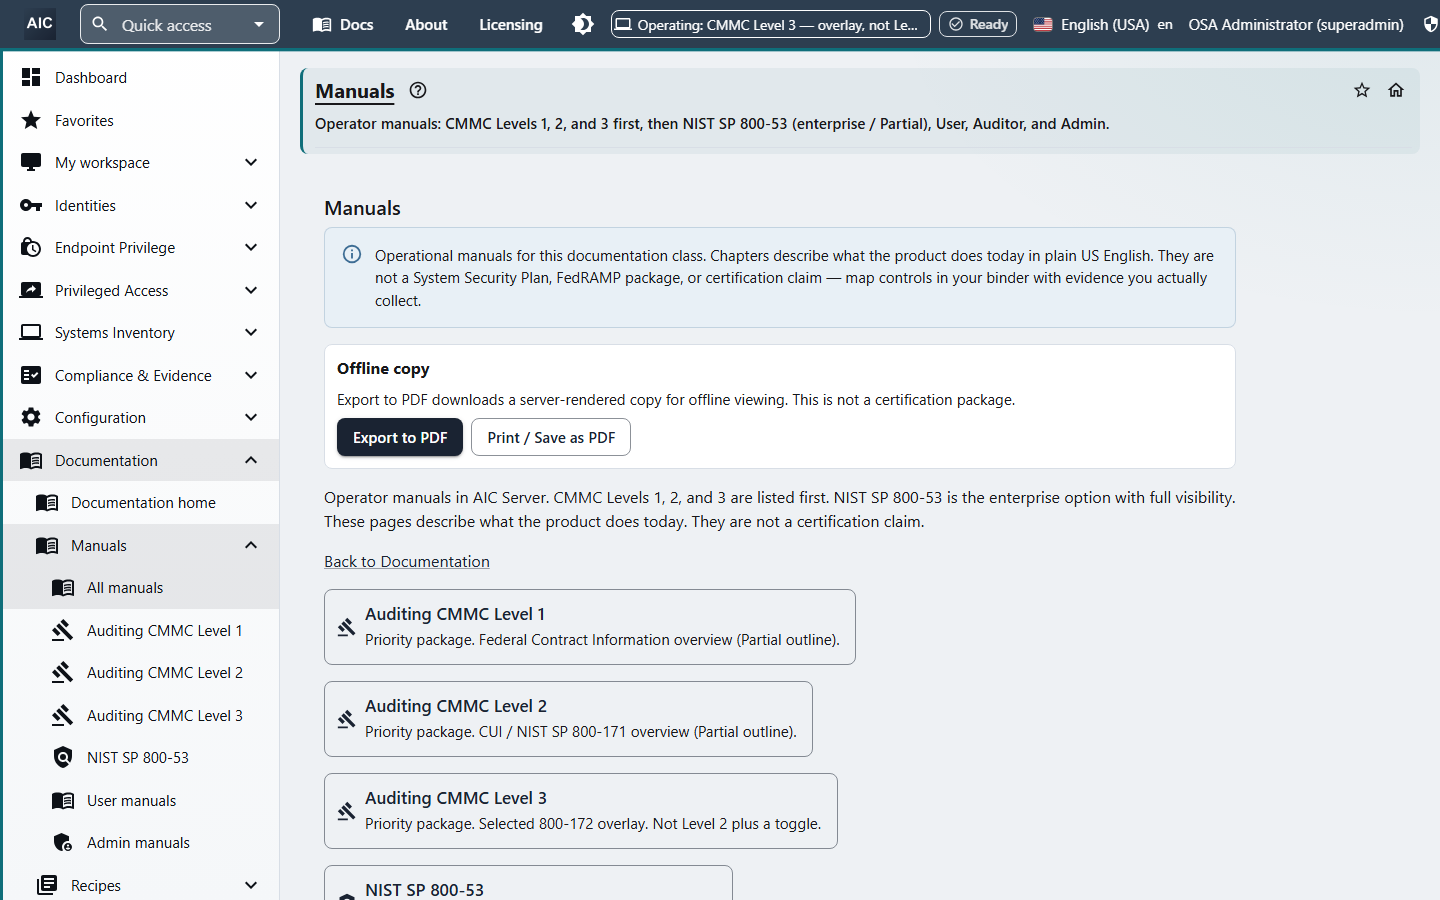Open Auditing CMMC Level 1 in sidebar

pos(141,631)
